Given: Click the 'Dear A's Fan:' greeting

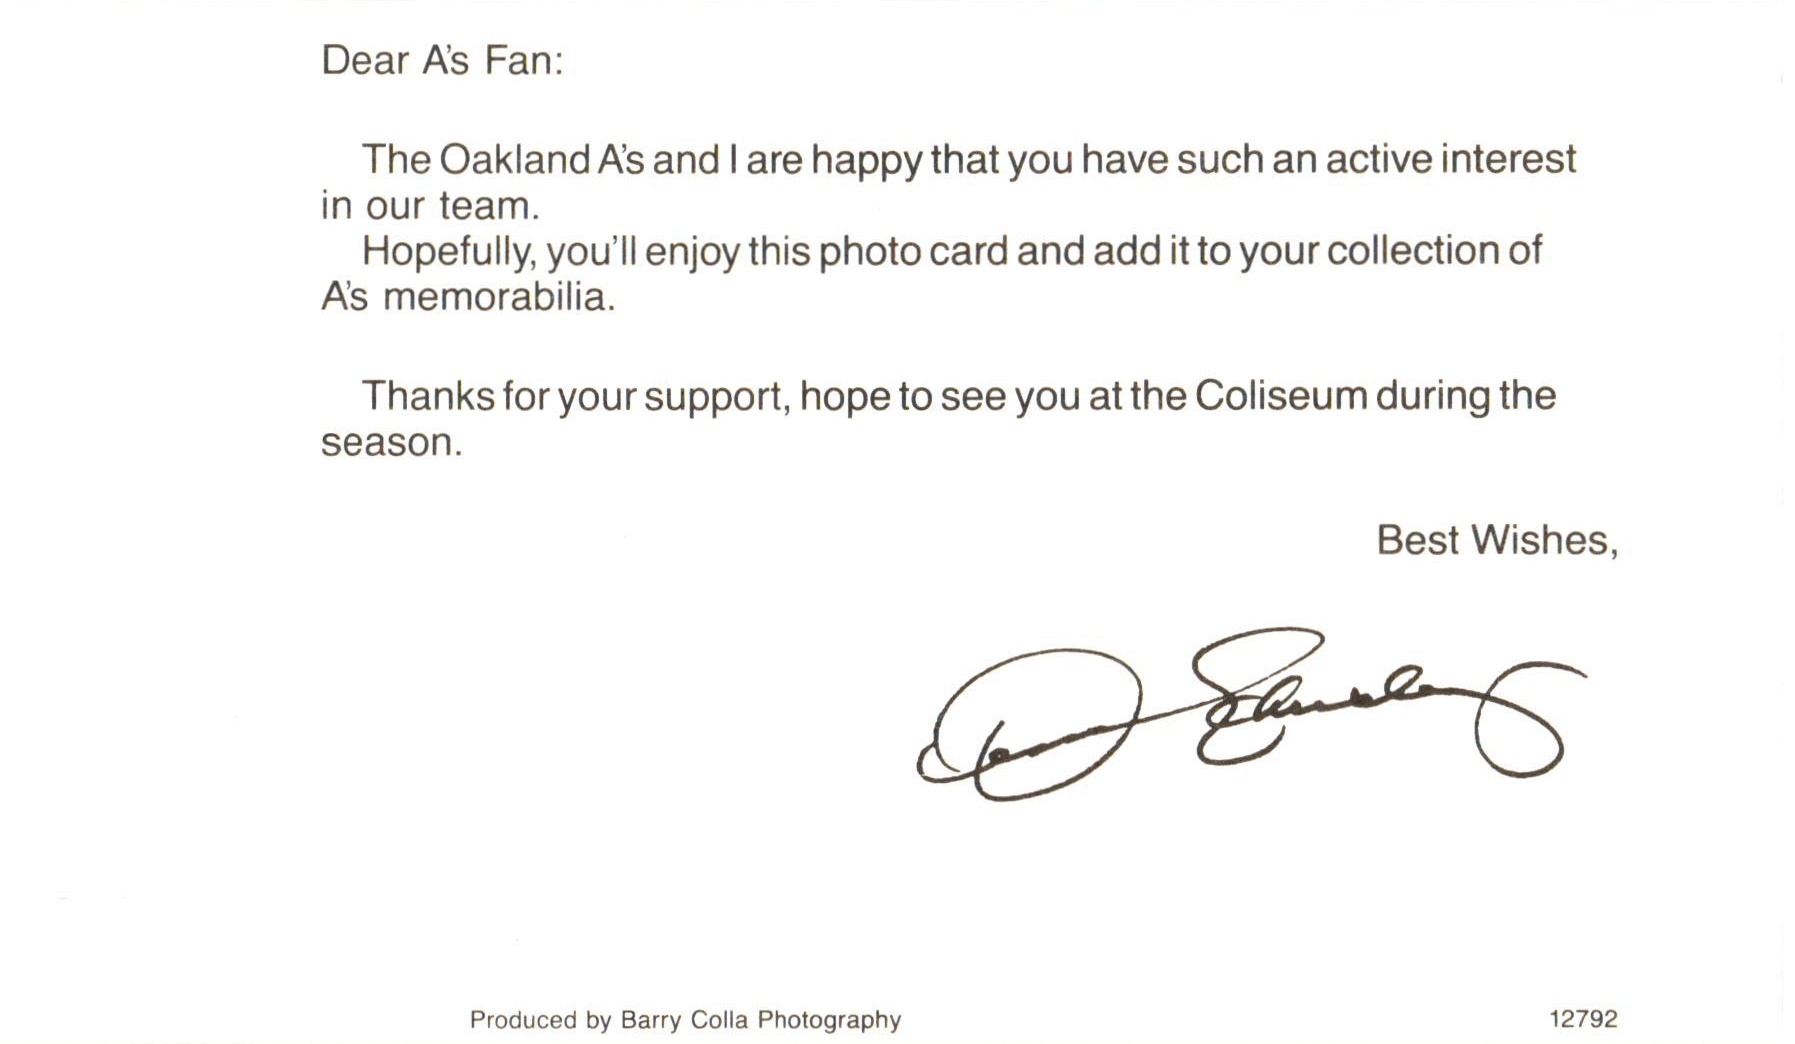Looking at the screenshot, I should [442, 60].
